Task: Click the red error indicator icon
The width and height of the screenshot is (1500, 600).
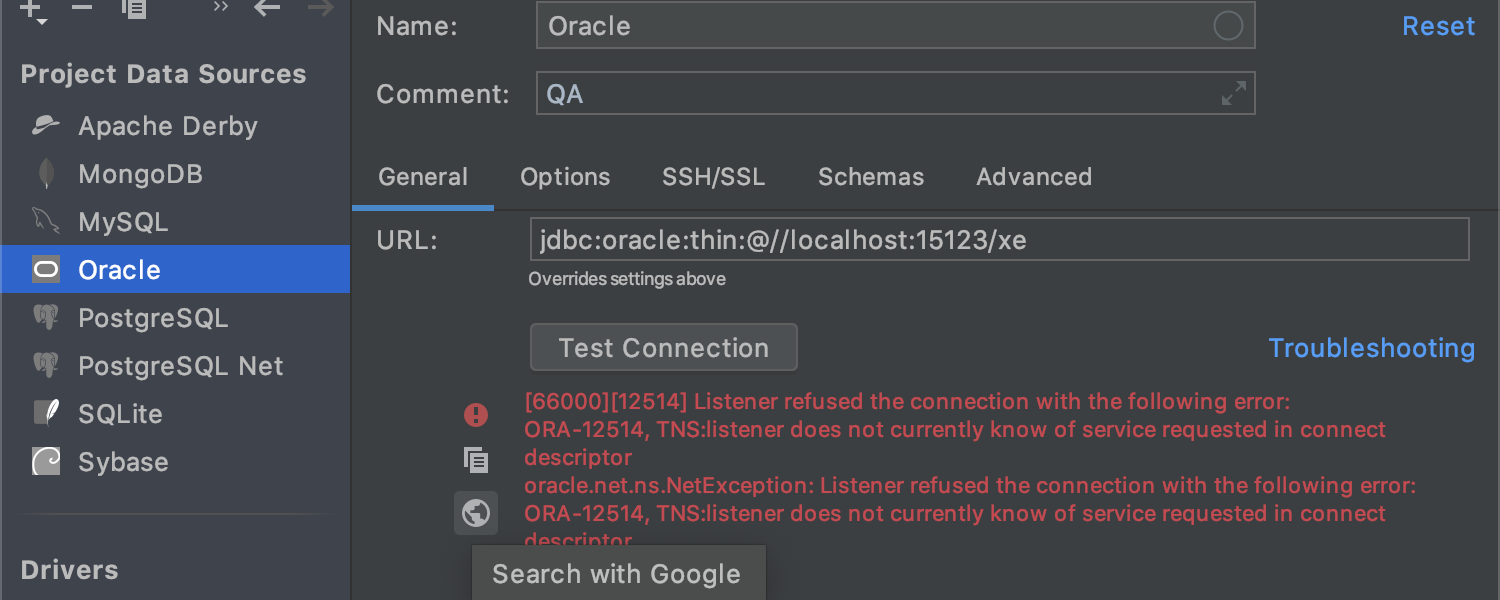Action: click(x=476, y=414)
